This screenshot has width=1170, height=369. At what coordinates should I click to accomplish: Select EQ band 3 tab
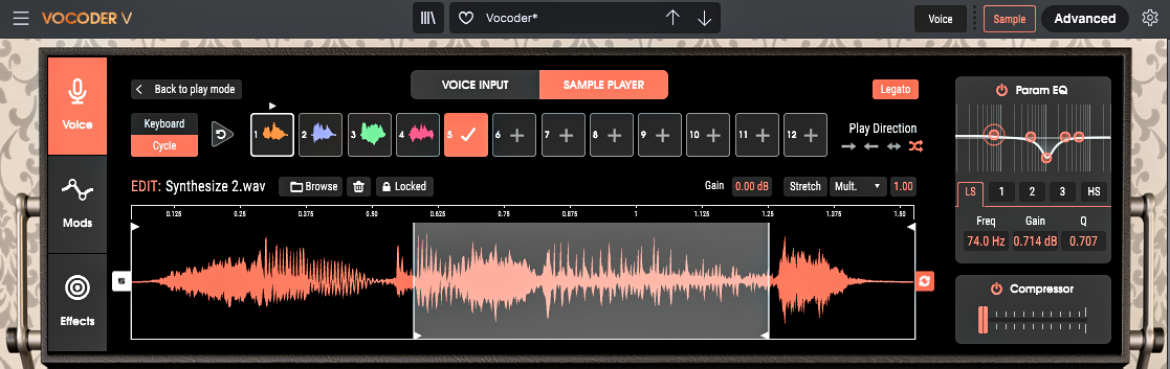(x=1063, y=192)
